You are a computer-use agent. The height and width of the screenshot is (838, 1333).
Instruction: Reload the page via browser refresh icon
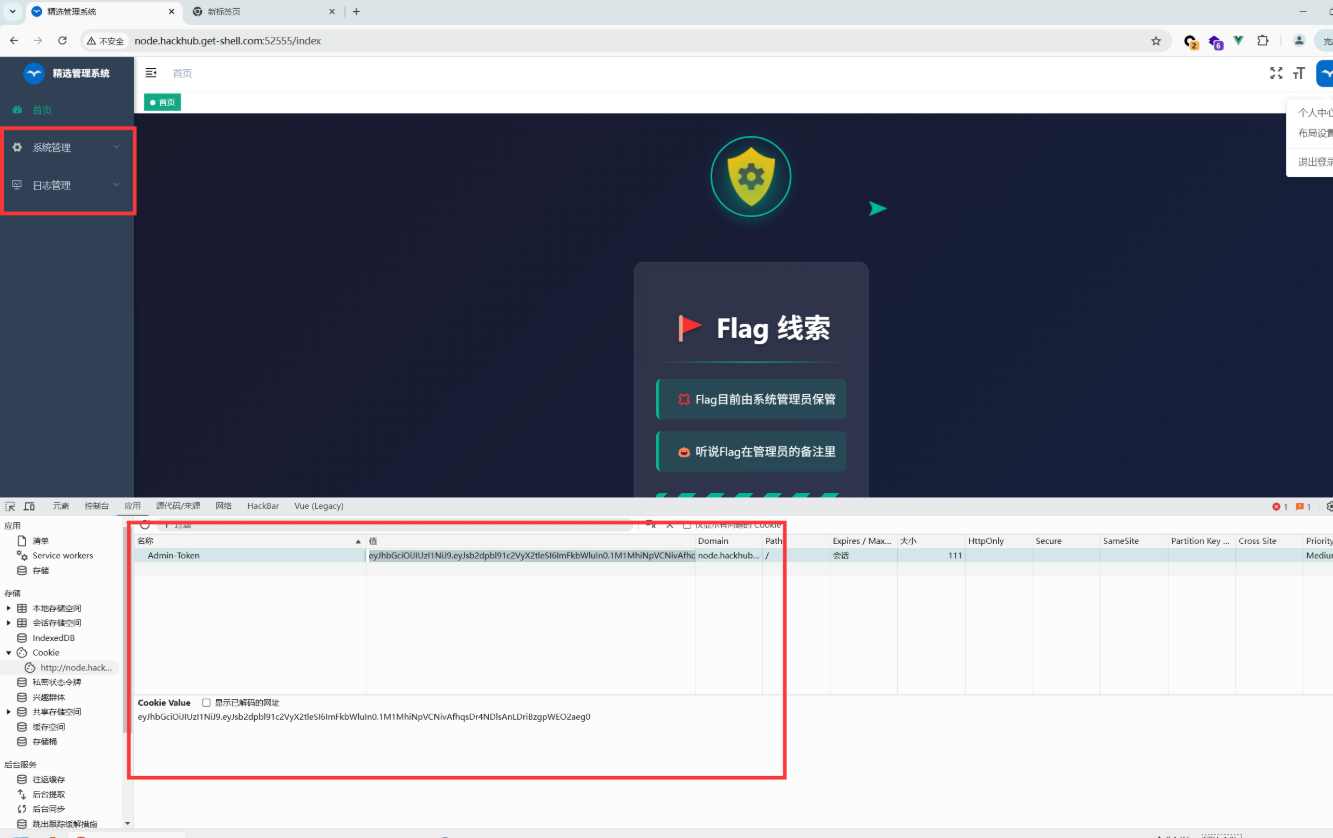click(x=62, y=41)
